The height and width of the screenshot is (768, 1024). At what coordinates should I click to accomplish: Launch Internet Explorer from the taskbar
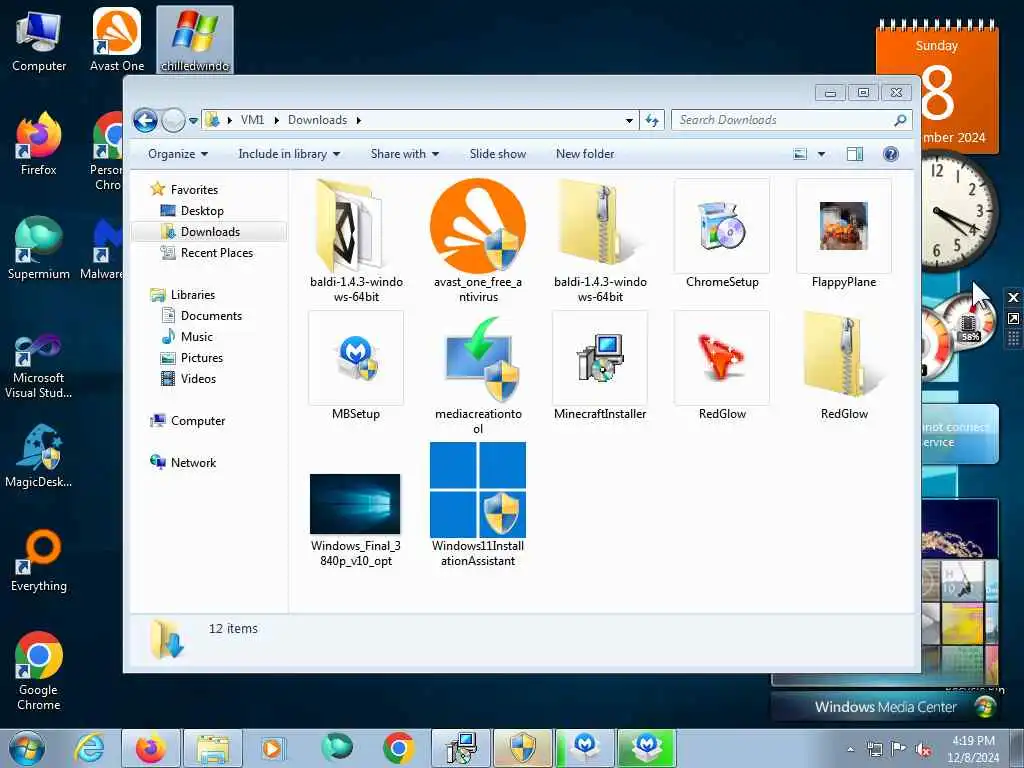89,748
